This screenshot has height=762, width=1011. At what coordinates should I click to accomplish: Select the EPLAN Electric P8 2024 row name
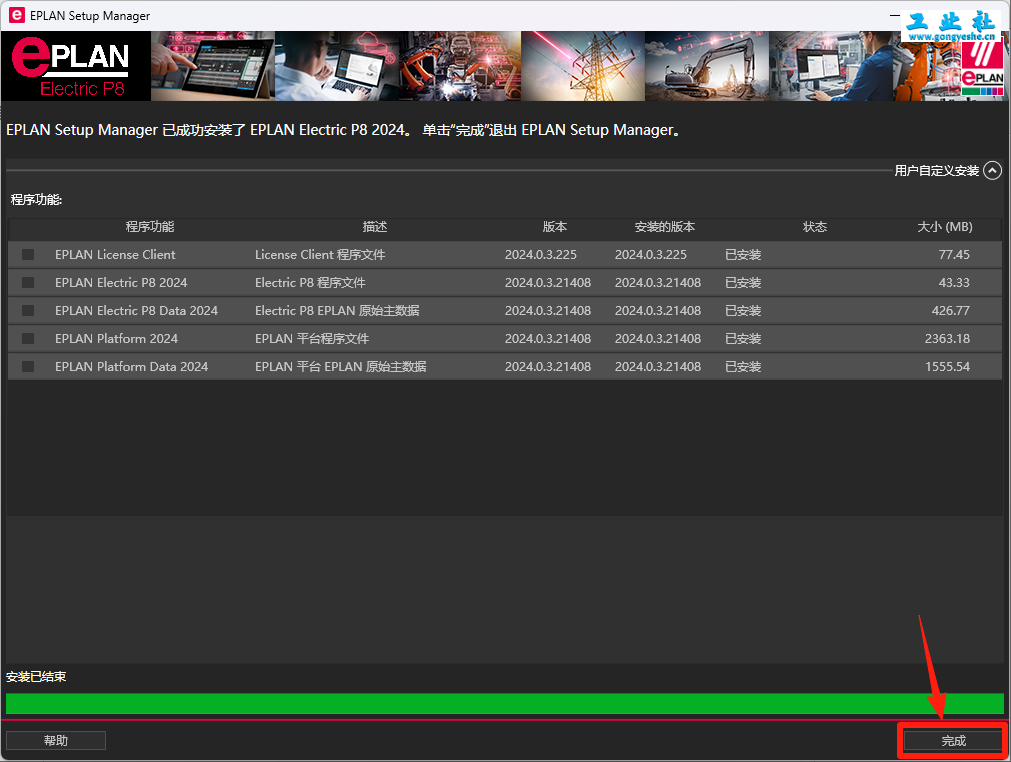click(x=121, y=282)
